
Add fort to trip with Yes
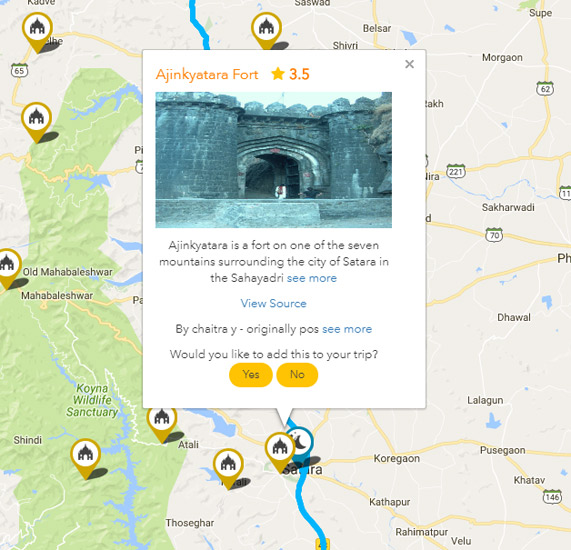pyautogui.click(x=251, y=374)
